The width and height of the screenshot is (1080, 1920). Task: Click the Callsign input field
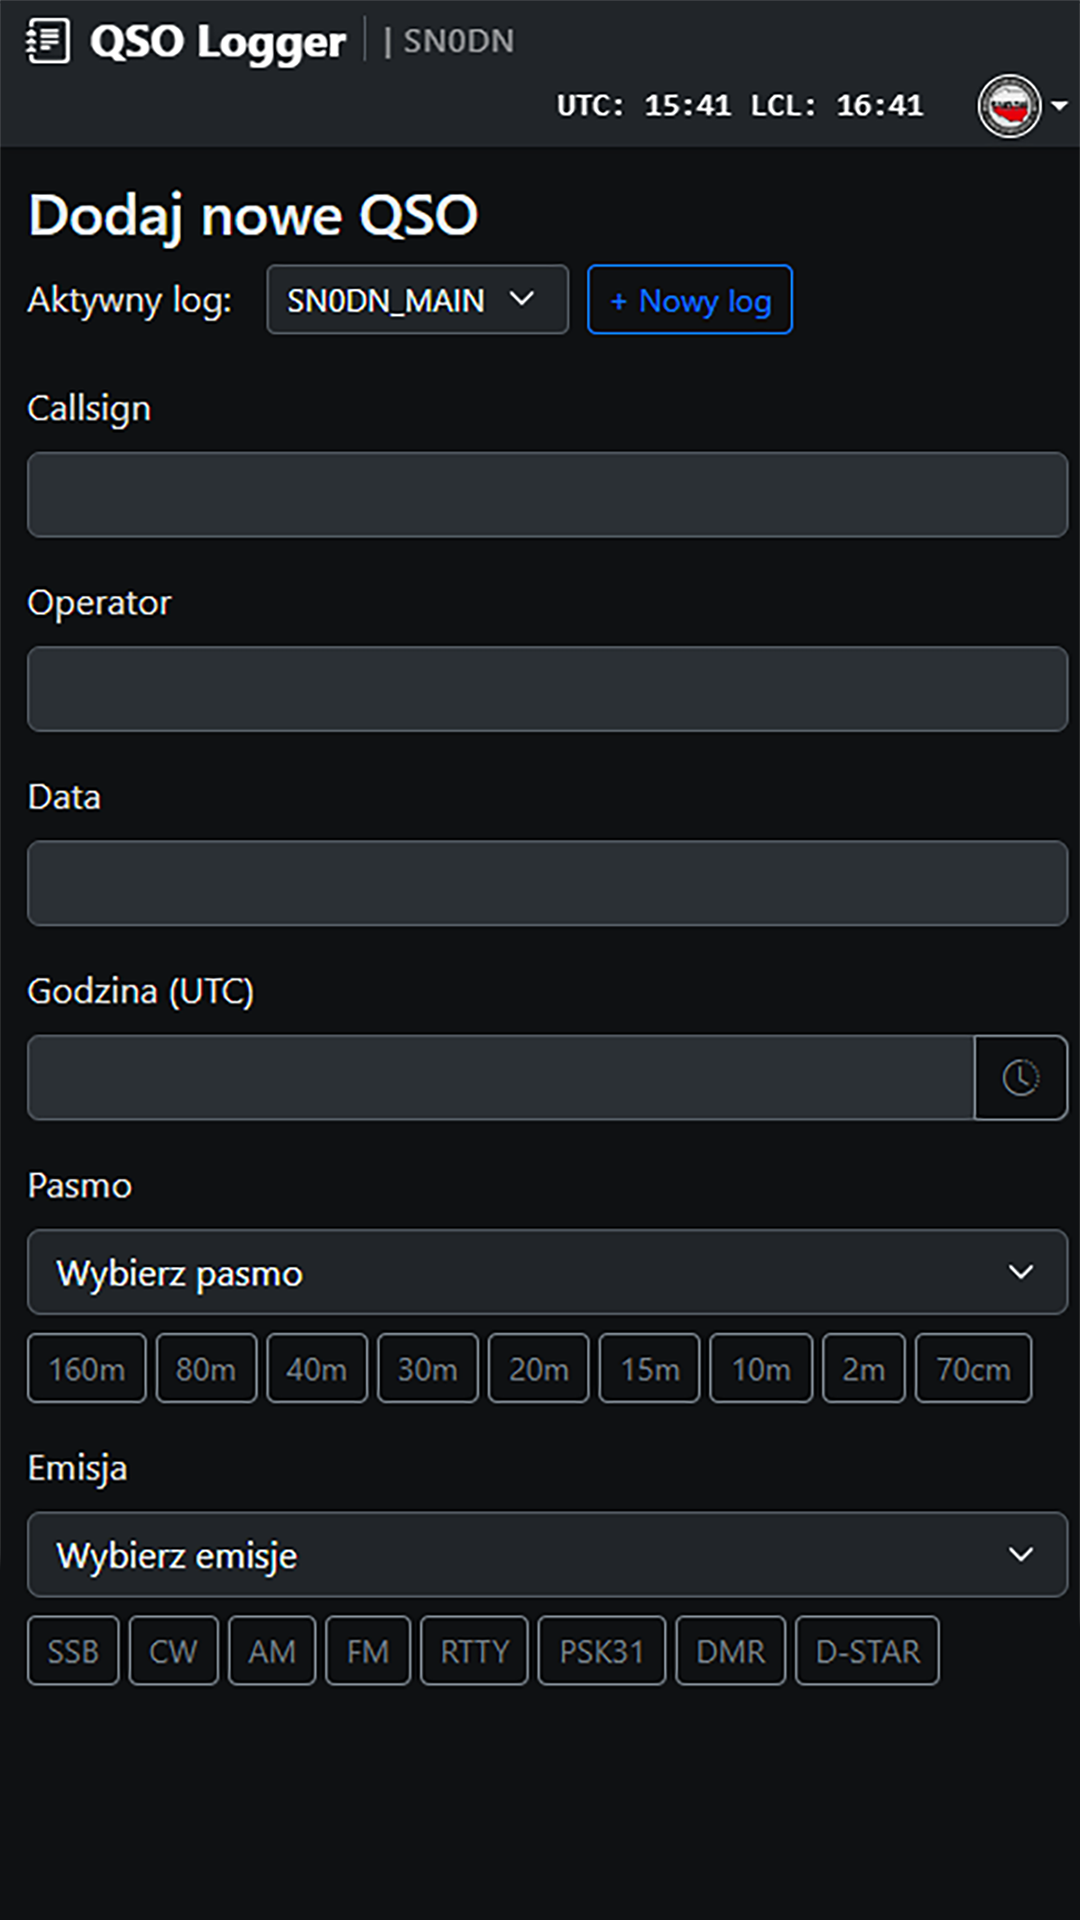(x=547, y=494)
